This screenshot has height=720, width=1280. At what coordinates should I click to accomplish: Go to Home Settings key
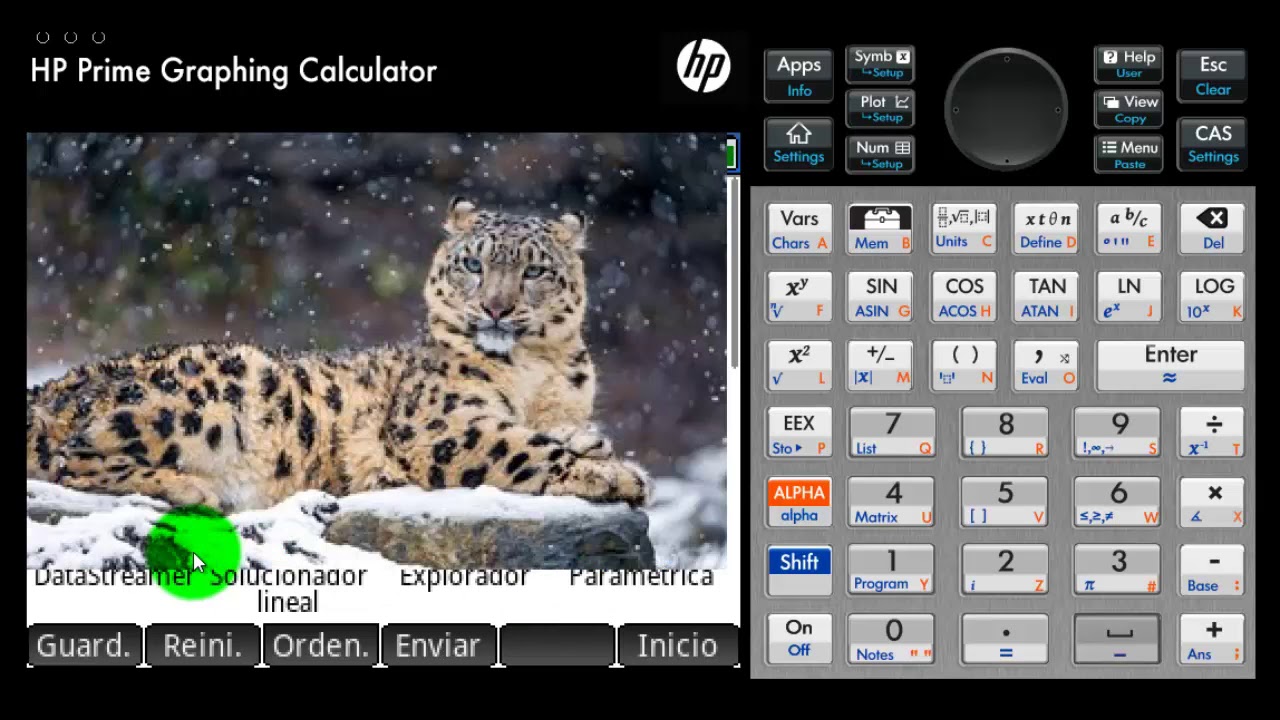tap(799, 144)
